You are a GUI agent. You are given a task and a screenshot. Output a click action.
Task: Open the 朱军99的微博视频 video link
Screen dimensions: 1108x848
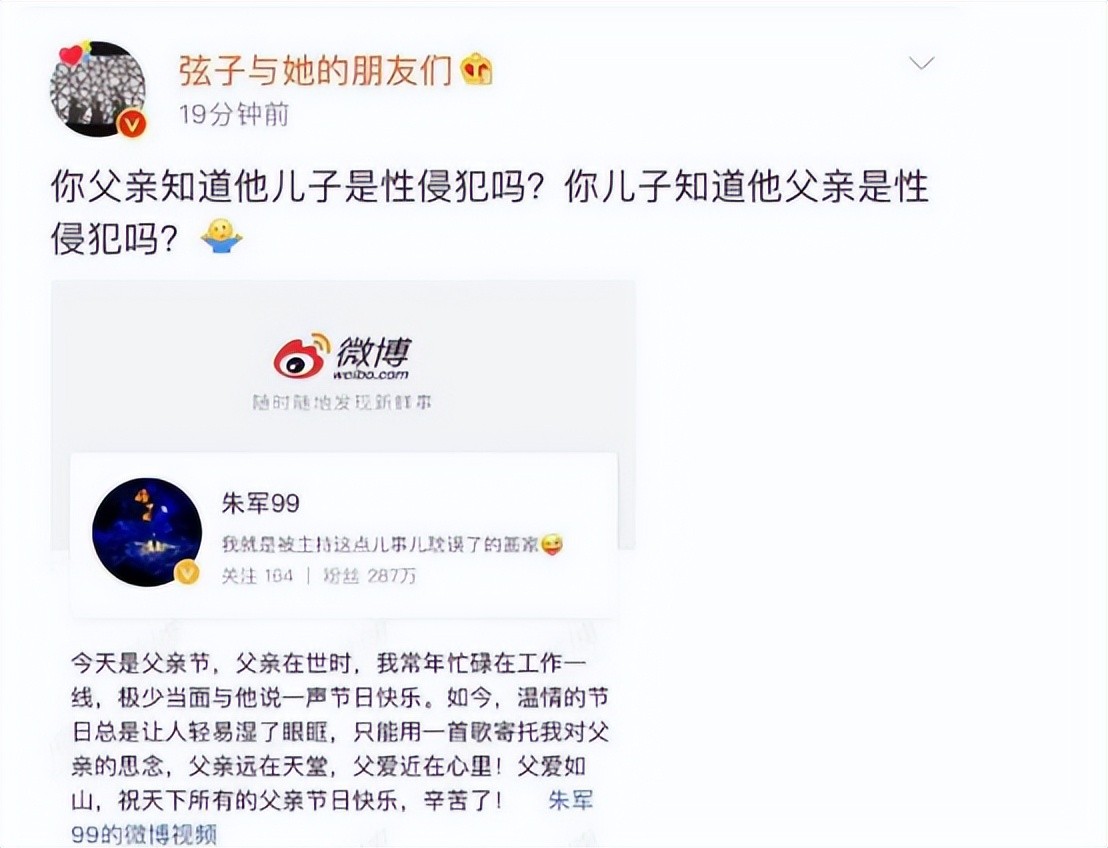pyautogui.click(x=332, y=817)
